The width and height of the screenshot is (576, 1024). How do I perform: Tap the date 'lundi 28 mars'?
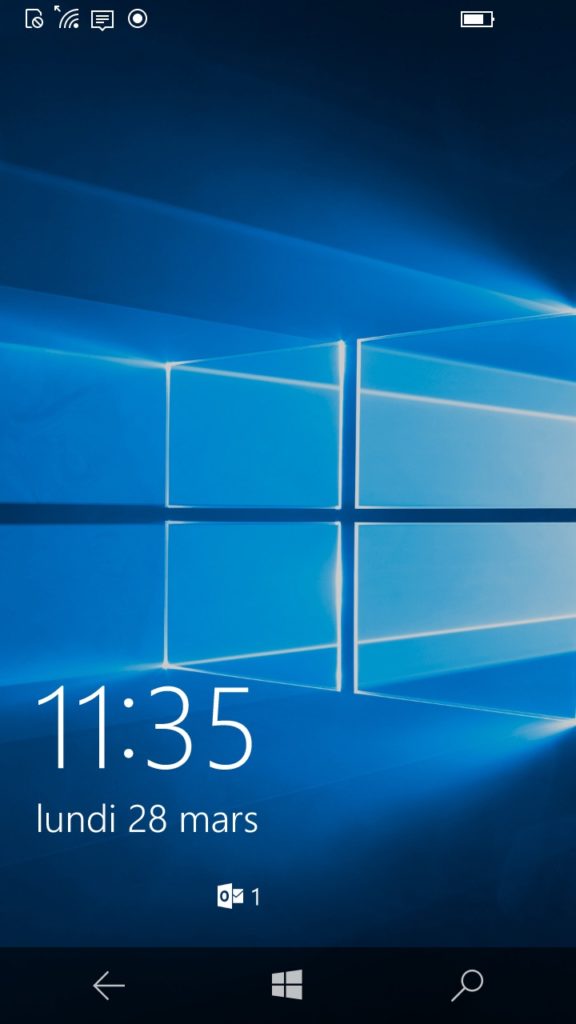(x=147, y=819)
